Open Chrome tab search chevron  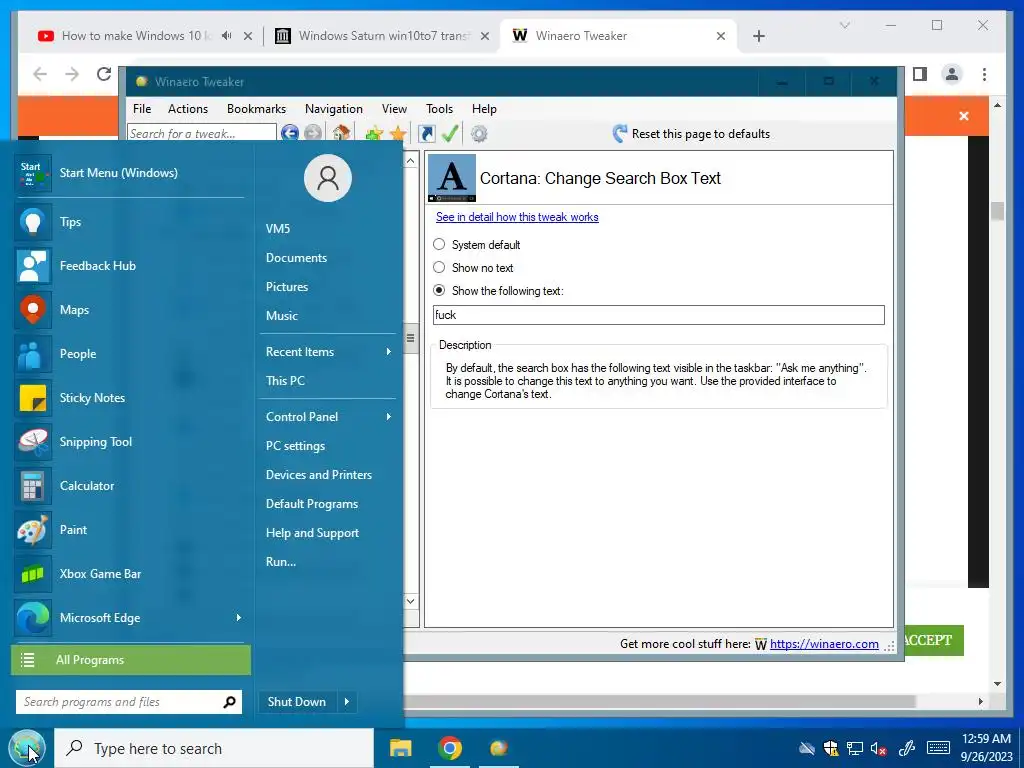(x=844, y=25)
